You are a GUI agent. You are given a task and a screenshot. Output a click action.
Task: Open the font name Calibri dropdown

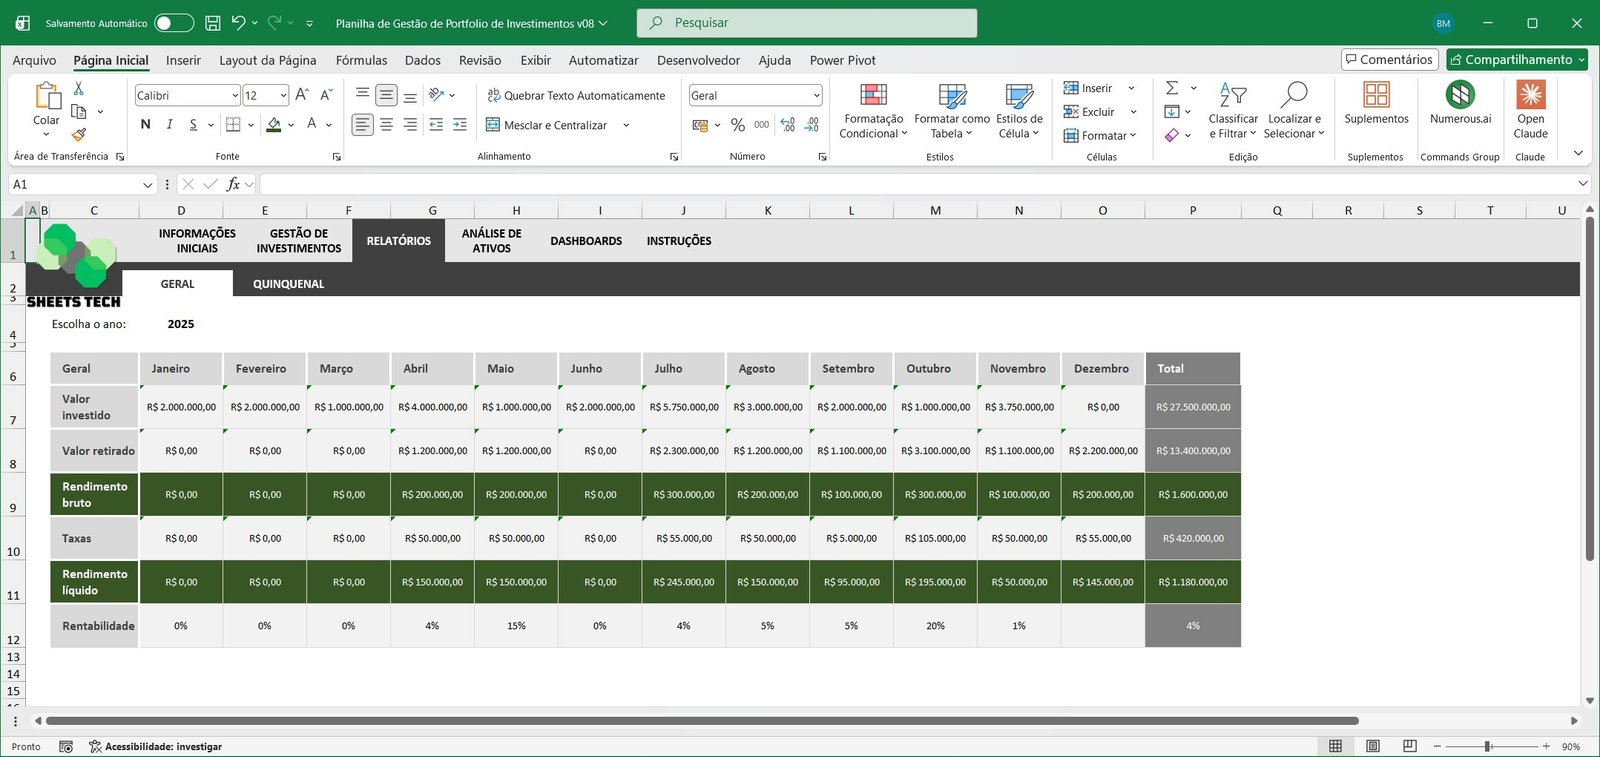(x=235, y=96)
